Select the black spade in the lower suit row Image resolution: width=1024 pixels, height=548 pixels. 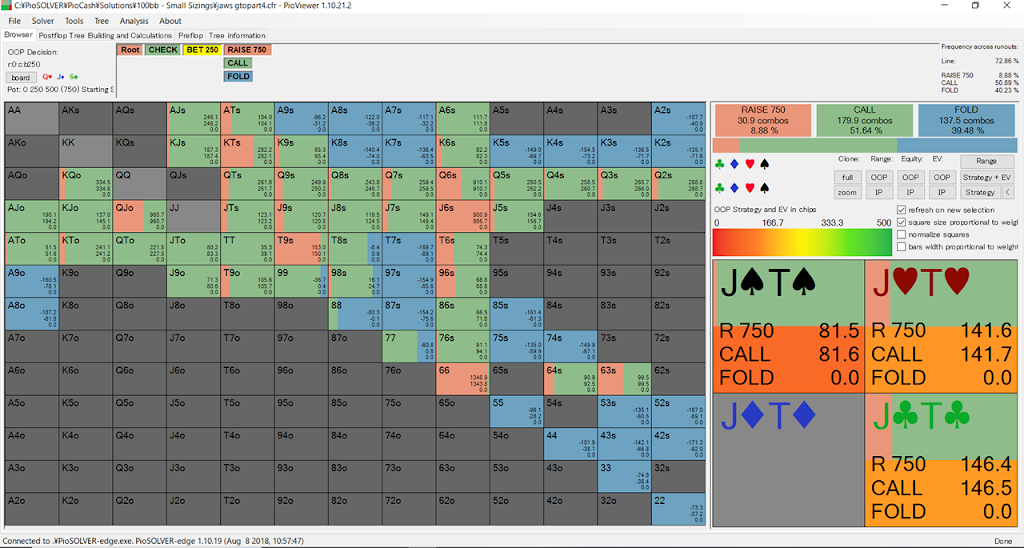(765, 188)
